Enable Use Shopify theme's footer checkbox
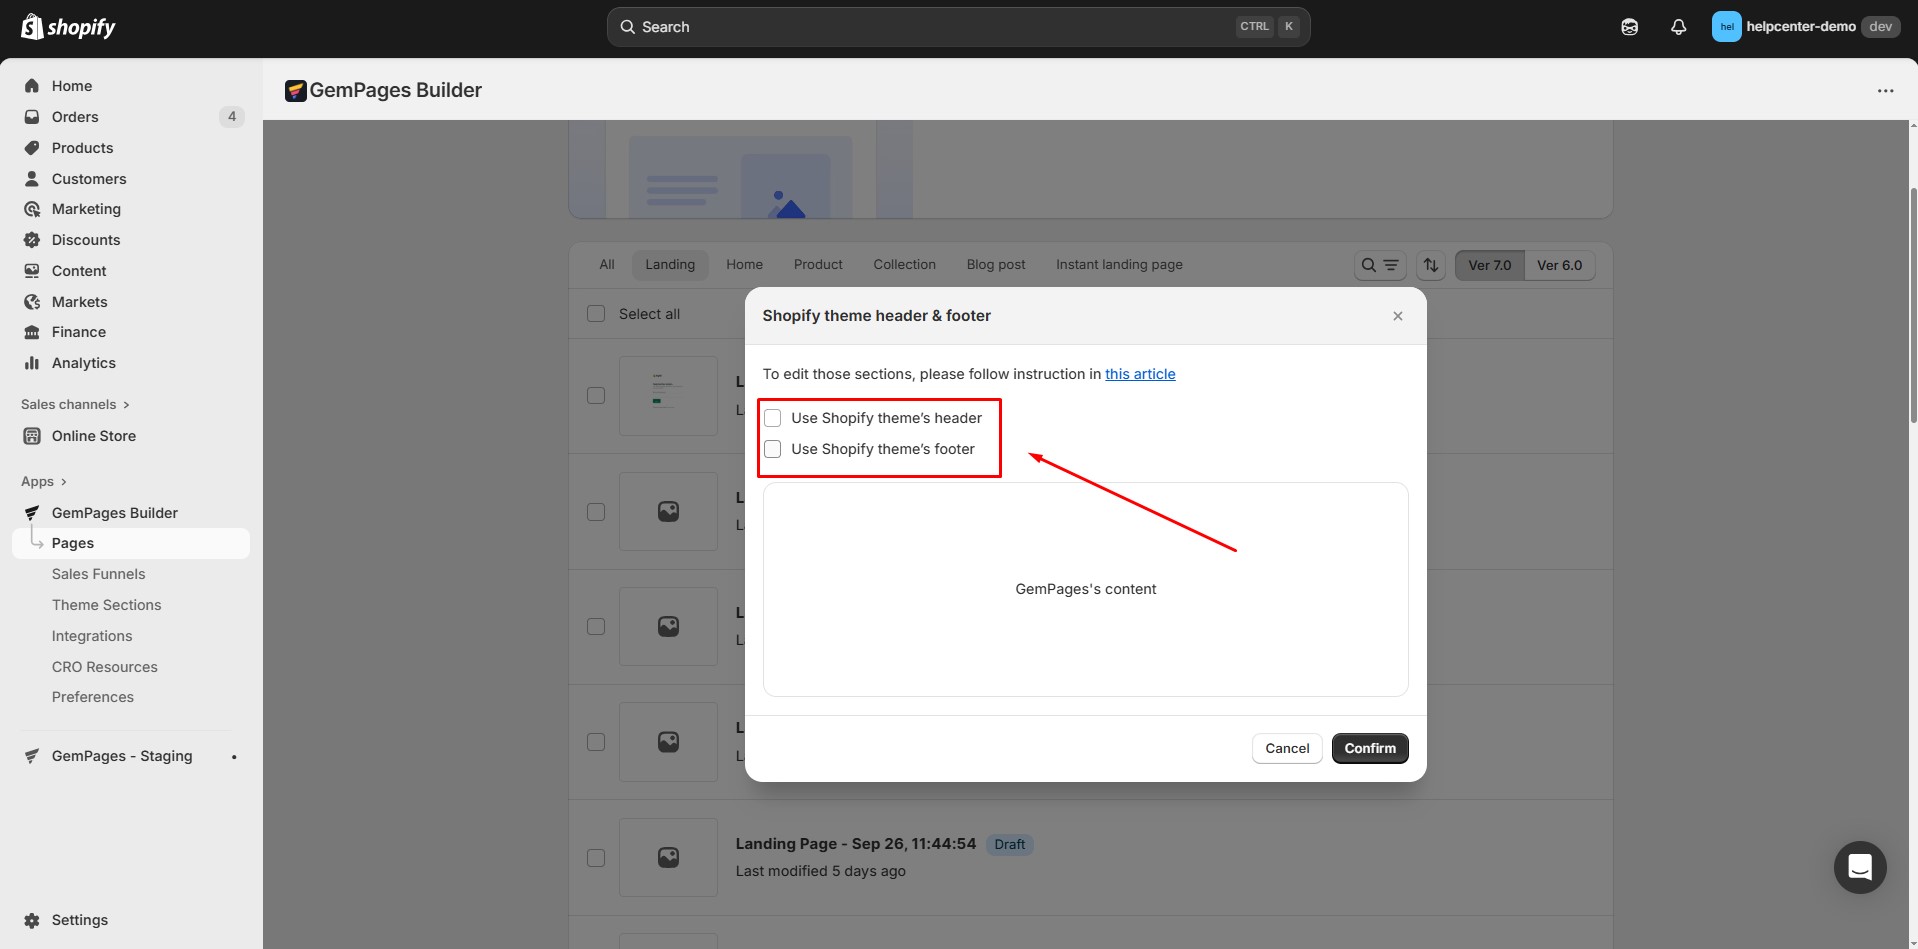This screenshot has width=1918, height=949. [772, 449]
